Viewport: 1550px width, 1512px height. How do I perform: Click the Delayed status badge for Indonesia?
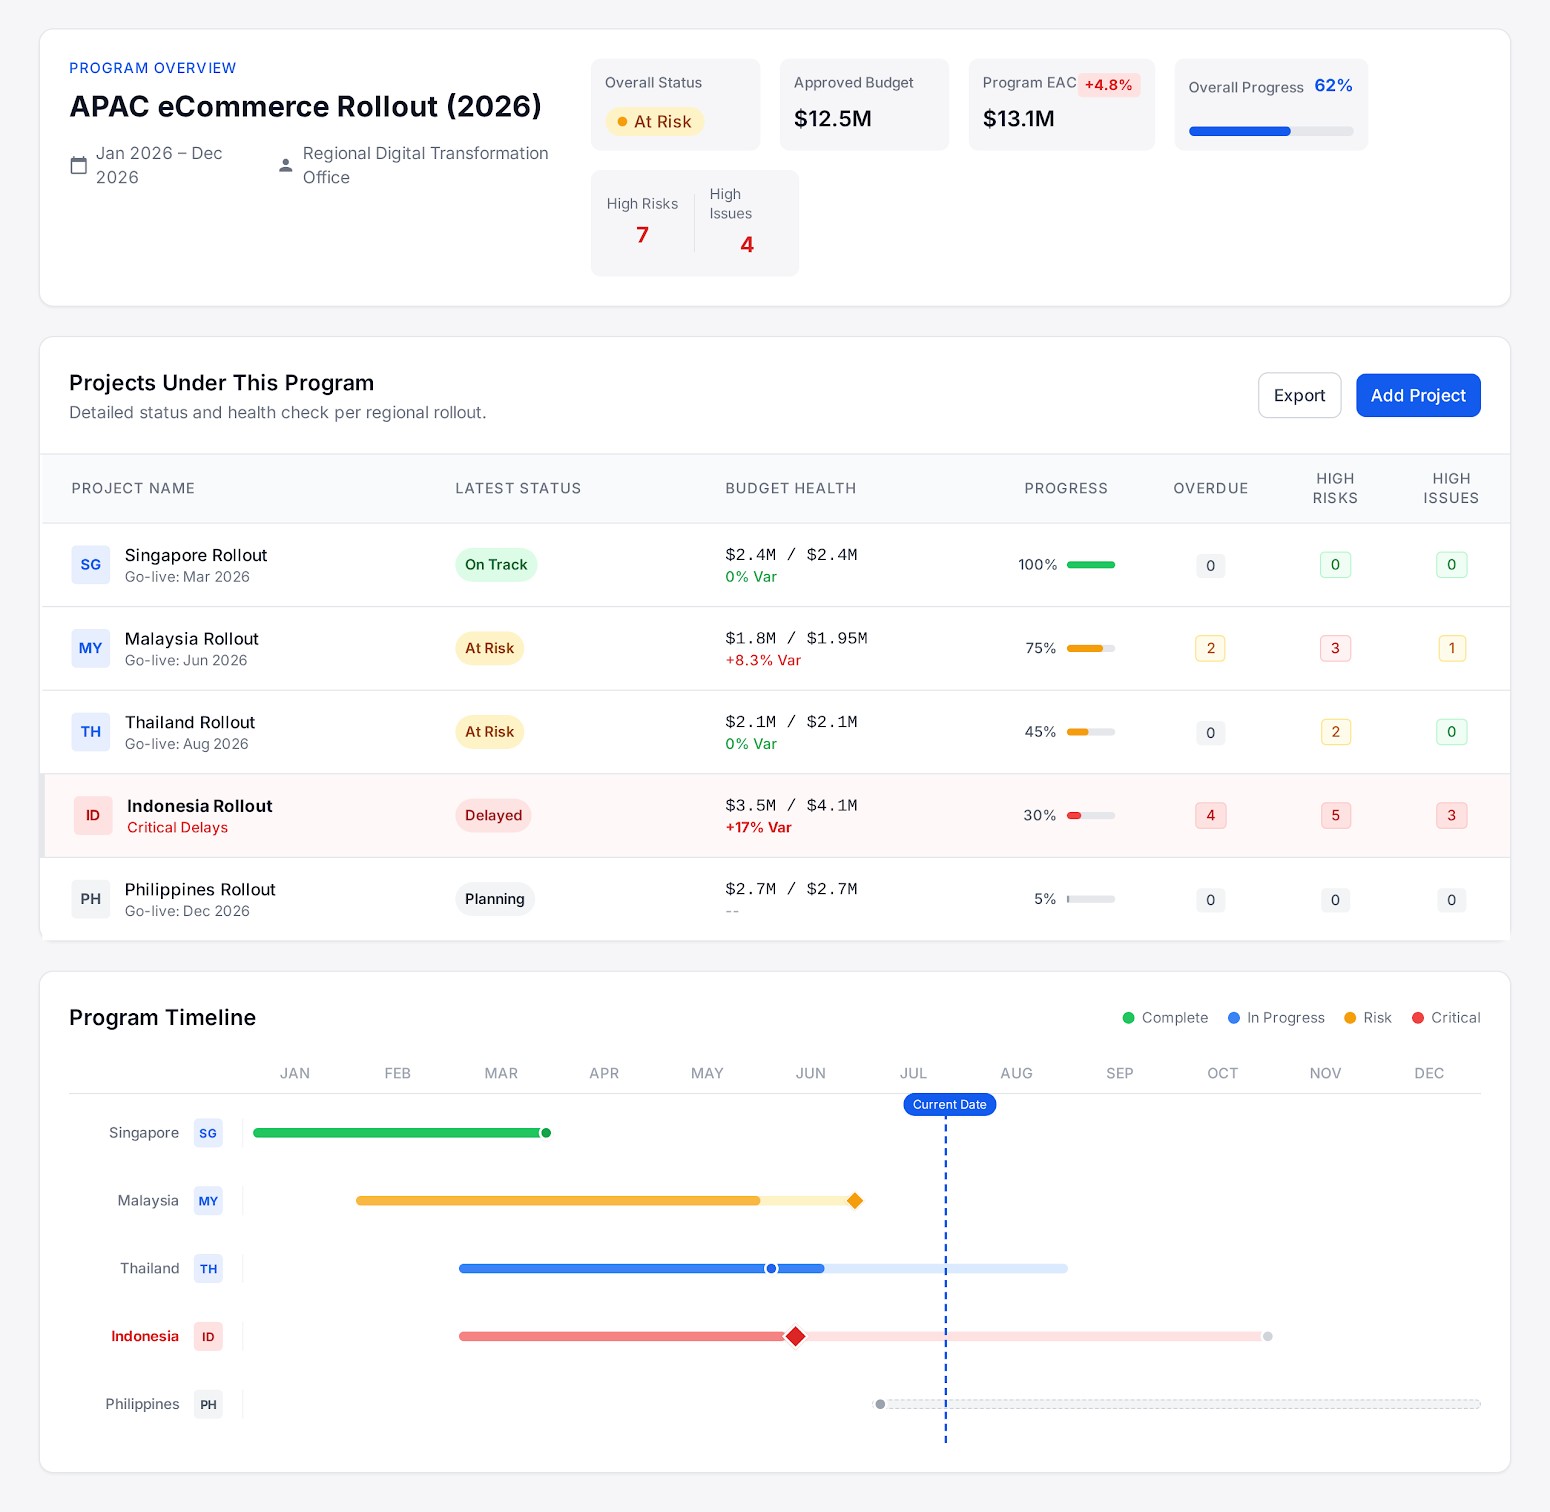(x=492, y=815)
